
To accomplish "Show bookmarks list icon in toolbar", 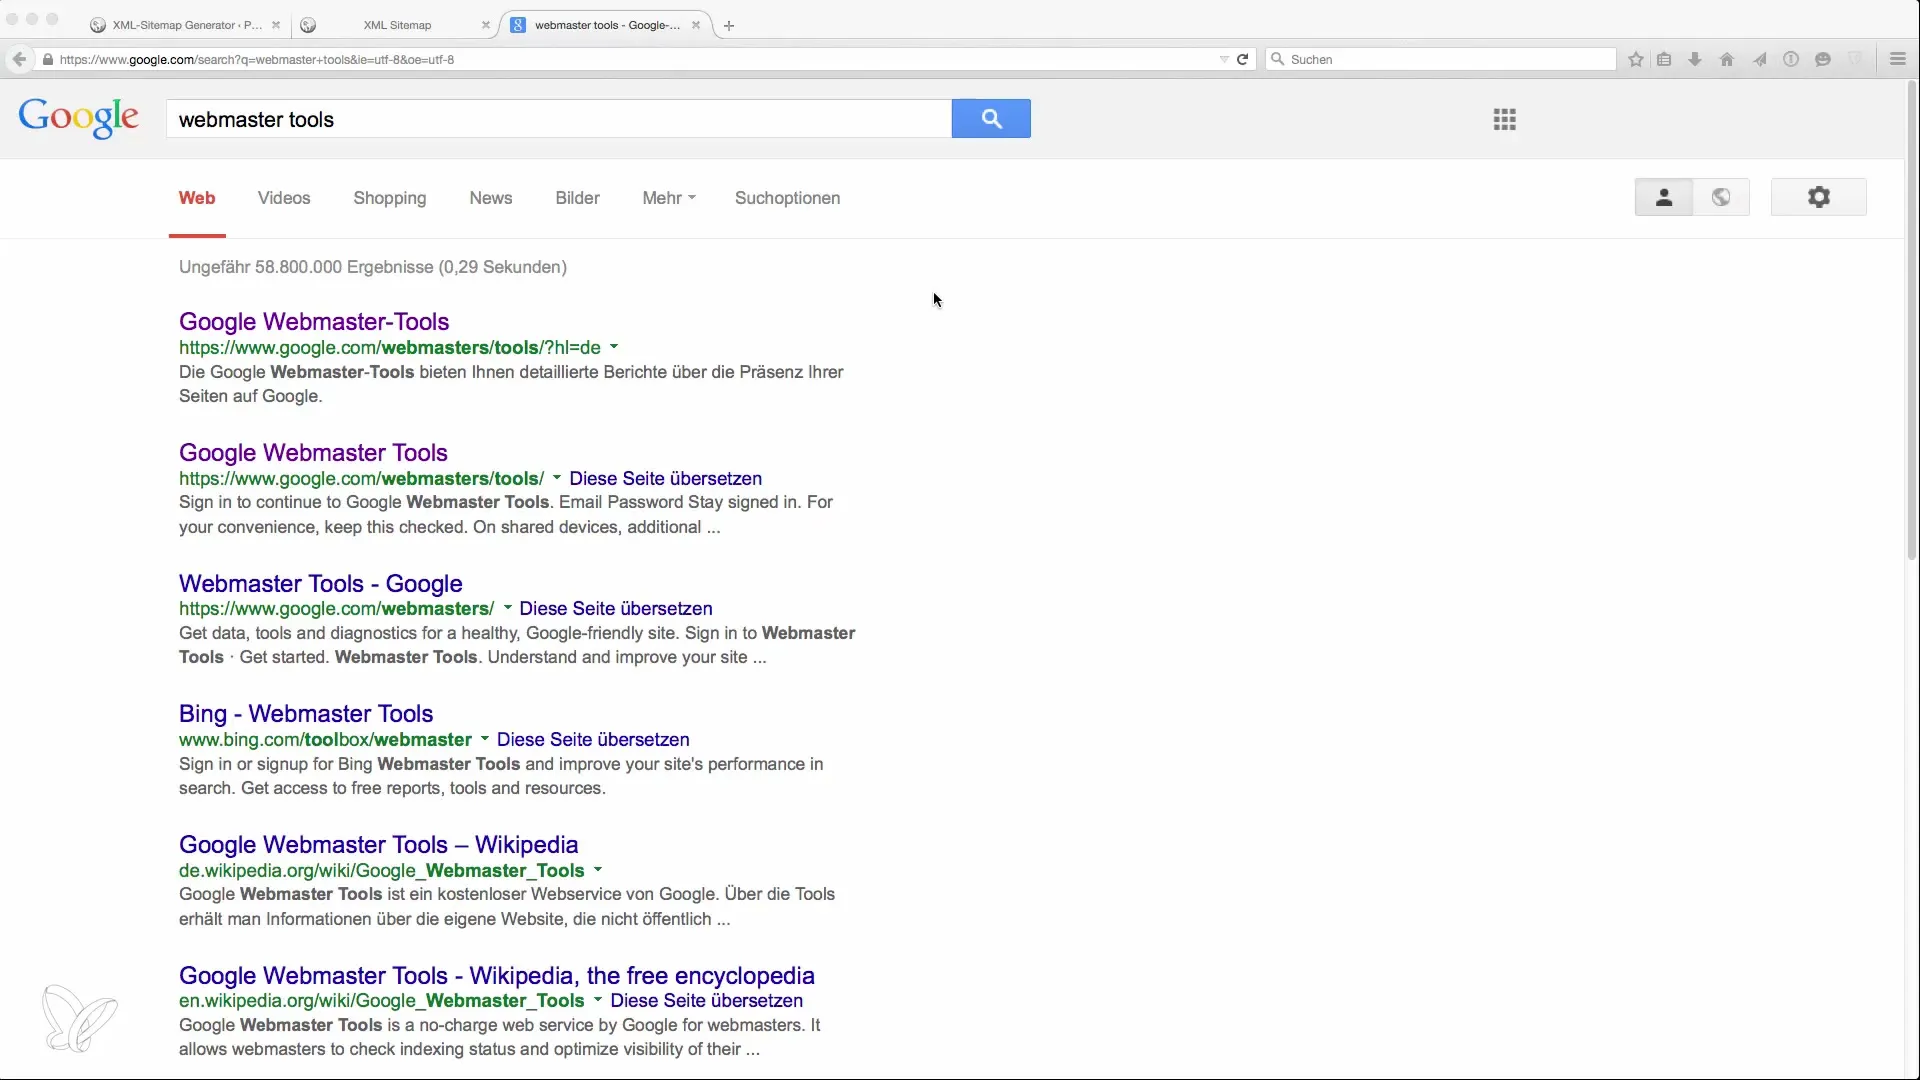I will tap(1664, 59).
